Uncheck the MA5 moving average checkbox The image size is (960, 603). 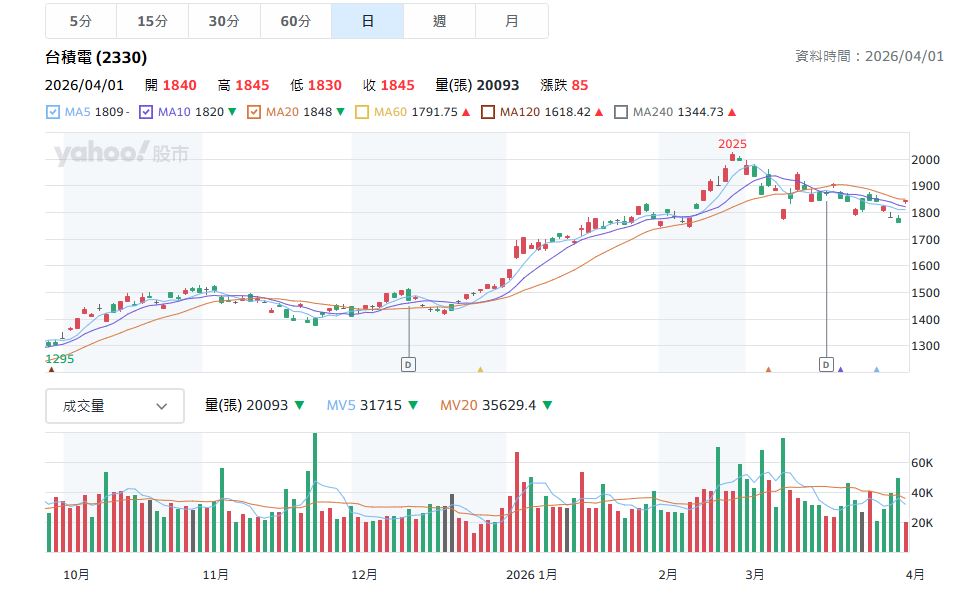coord(54,112)
